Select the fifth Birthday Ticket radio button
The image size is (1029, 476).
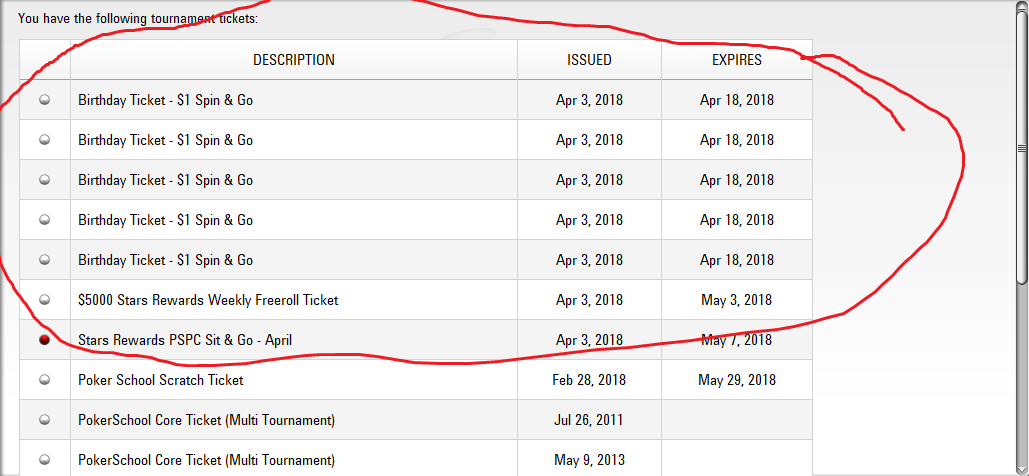[45, 260]
